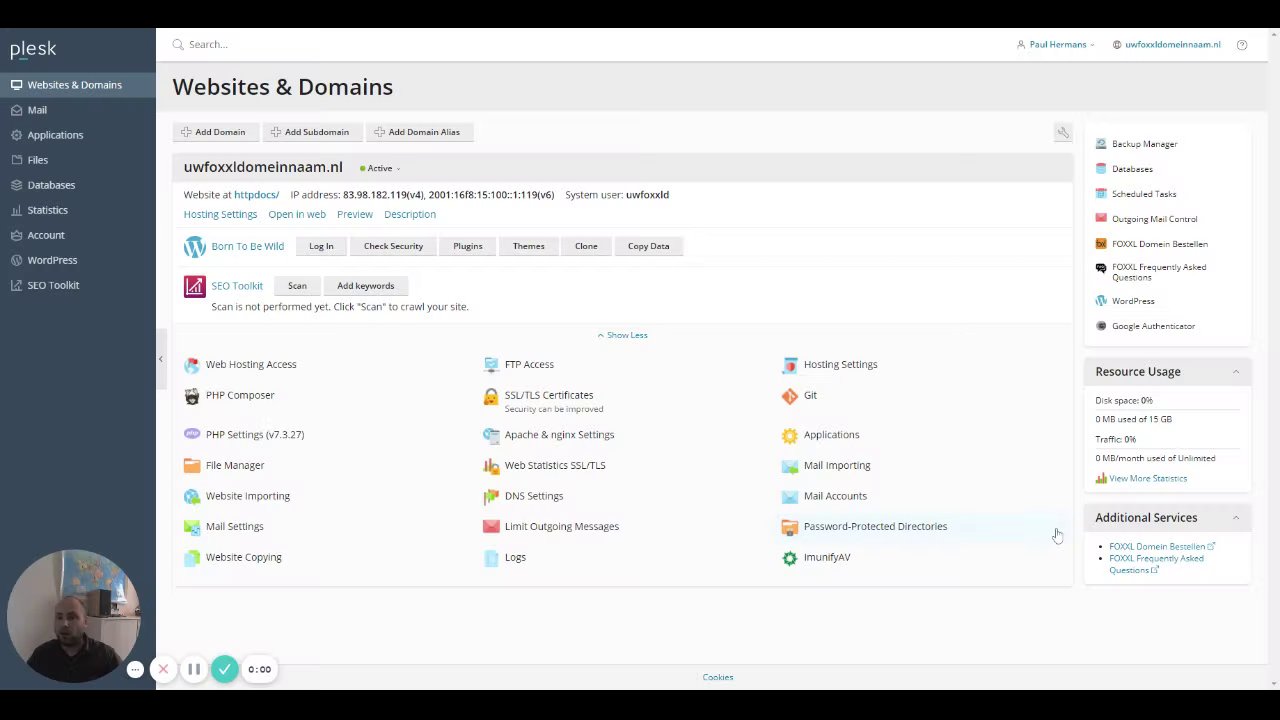Click the Clone button

click(x=586, y=246)
